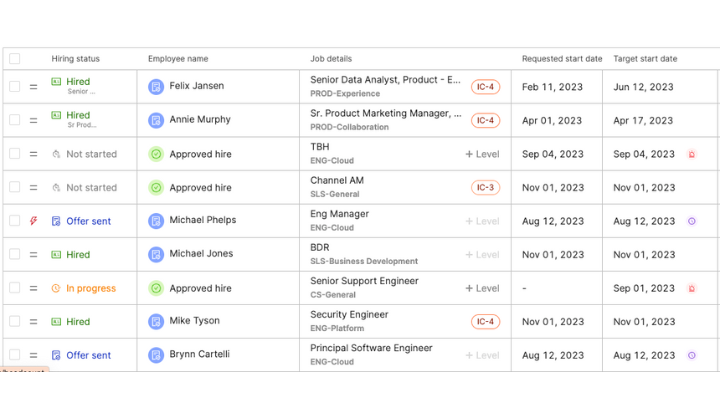Open the IC-4 level badge for Senior Data Analyst
720x405 pixels.
485,87
